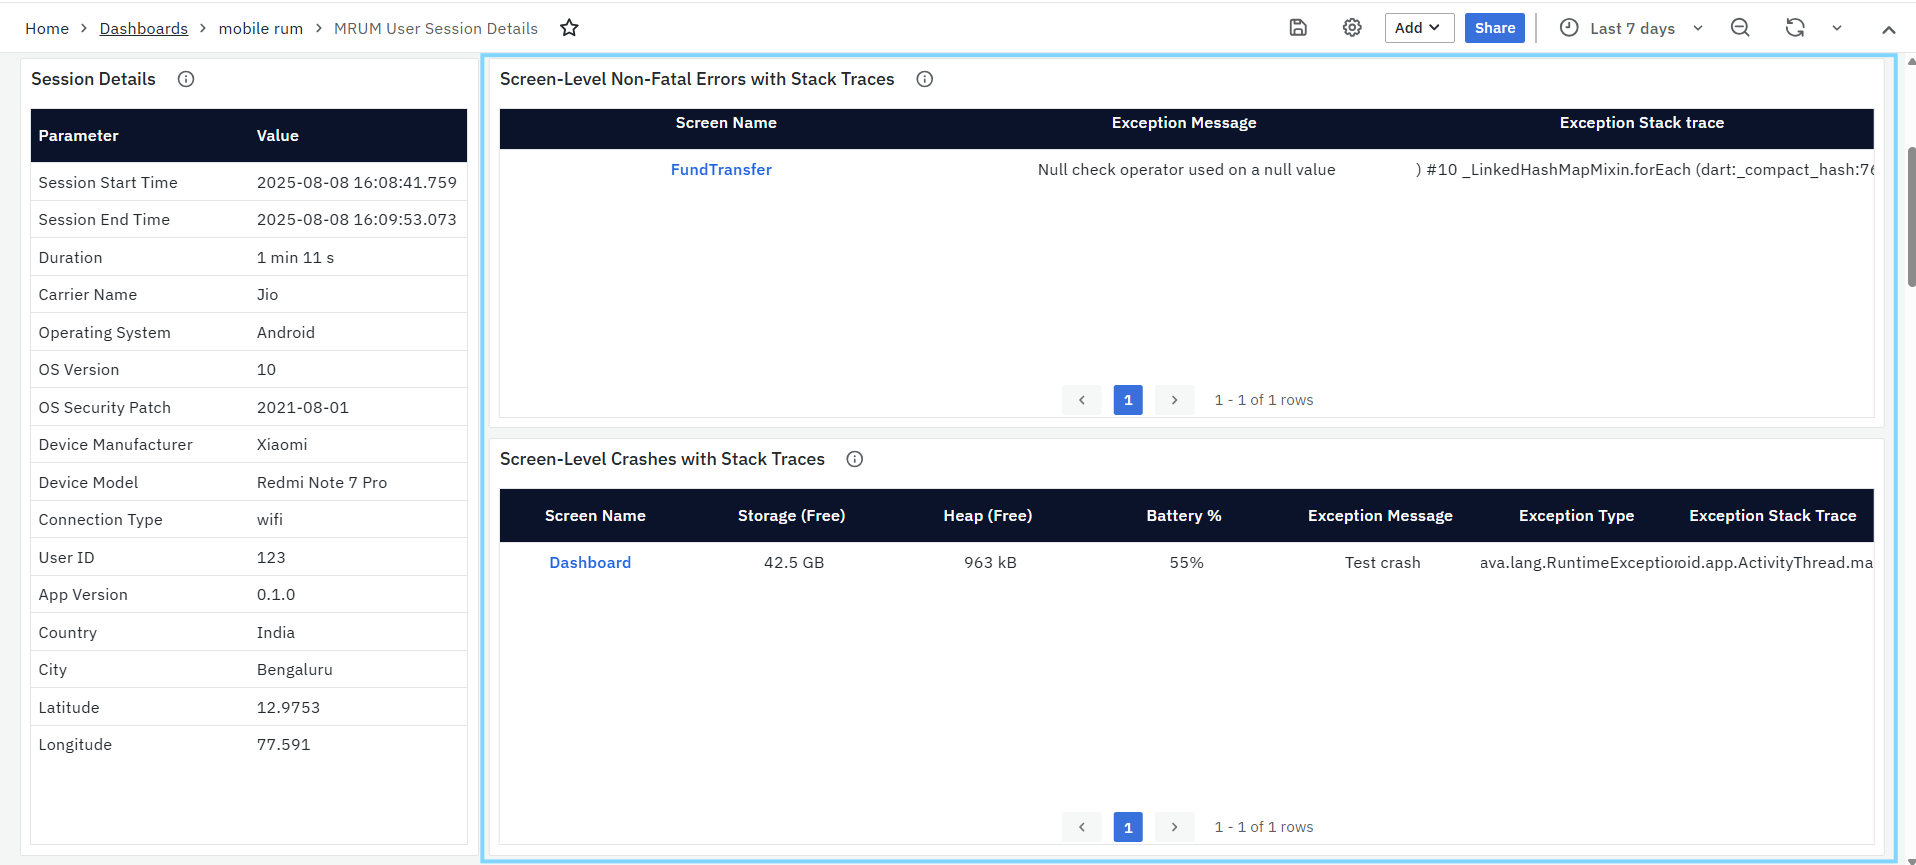Click the zoom out time range icon

click(1740, 28)
